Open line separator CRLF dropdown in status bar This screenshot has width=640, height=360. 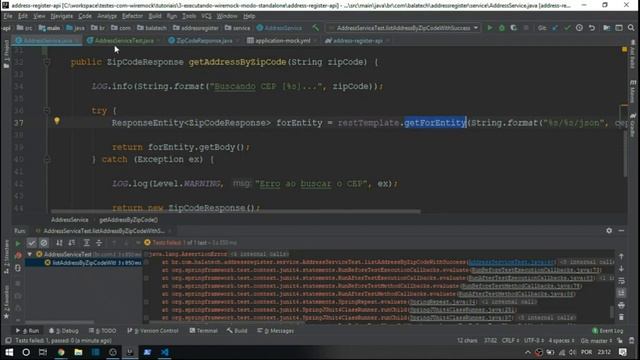[510, 340]
